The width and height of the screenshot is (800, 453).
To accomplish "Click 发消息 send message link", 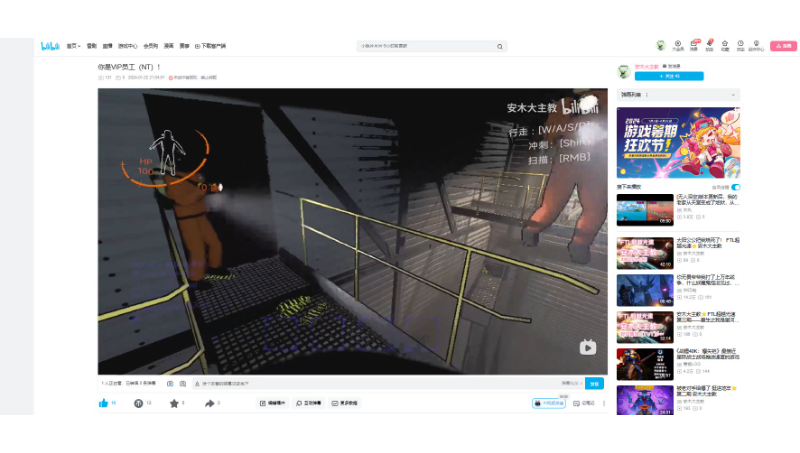I will pos(671,66).
